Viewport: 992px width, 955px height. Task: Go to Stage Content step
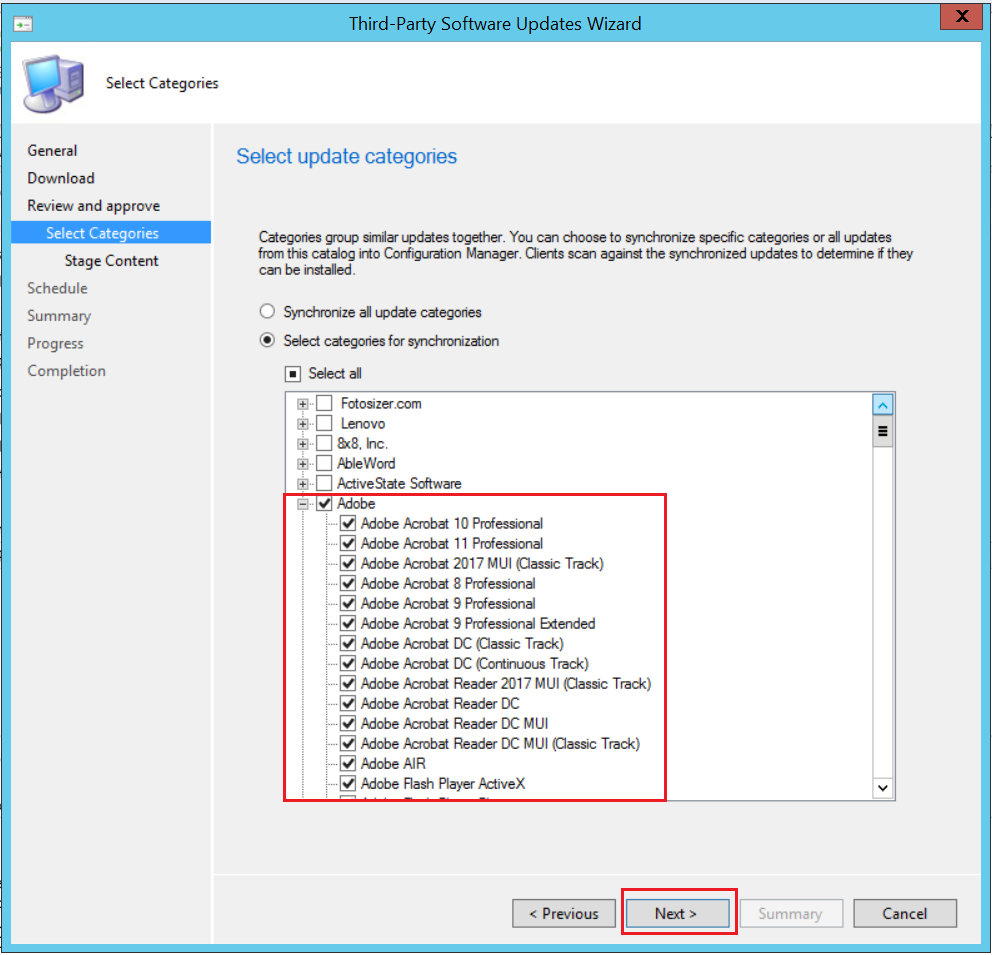[111, 261]
